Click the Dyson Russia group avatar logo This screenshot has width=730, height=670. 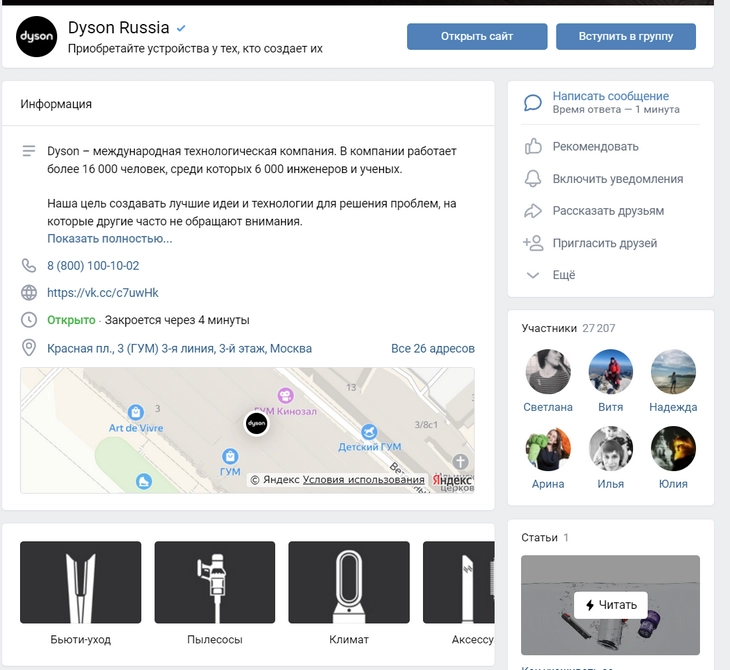36,36
